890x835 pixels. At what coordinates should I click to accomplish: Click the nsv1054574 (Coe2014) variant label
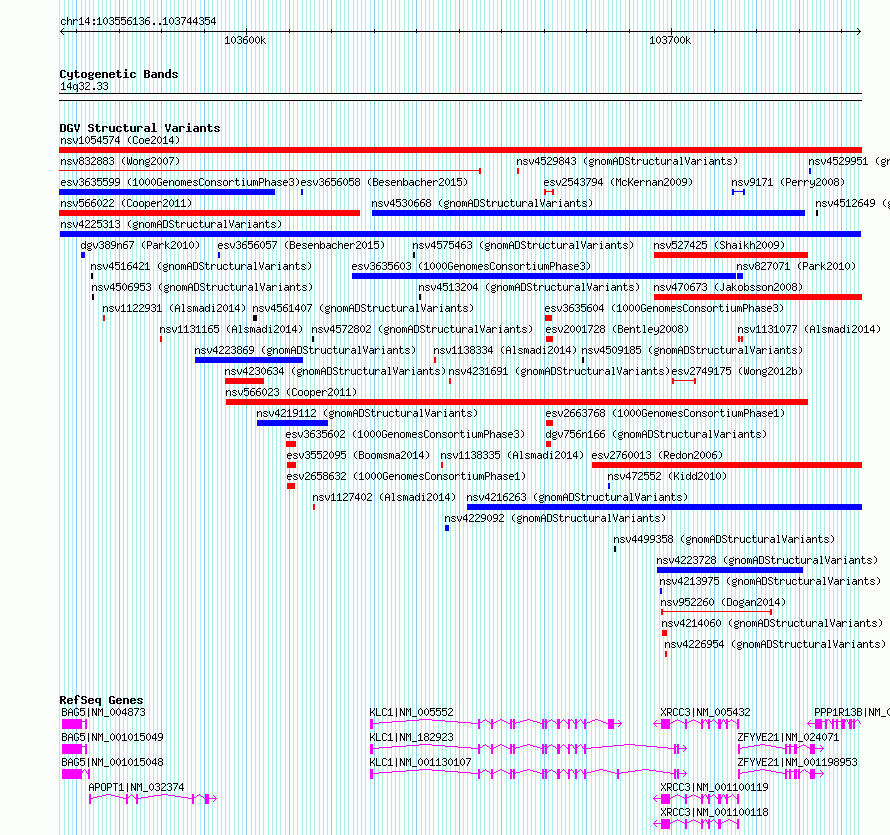pos(120,140)
